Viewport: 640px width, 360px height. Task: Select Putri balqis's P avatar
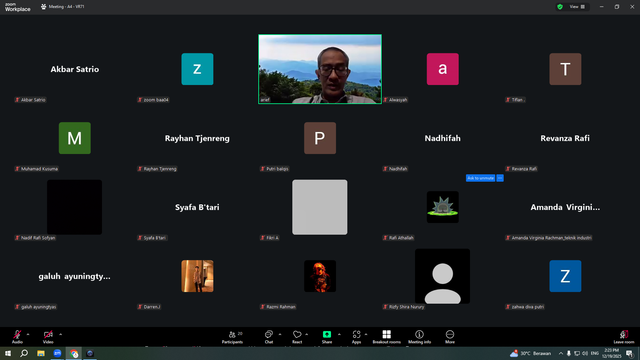[320, 138]
